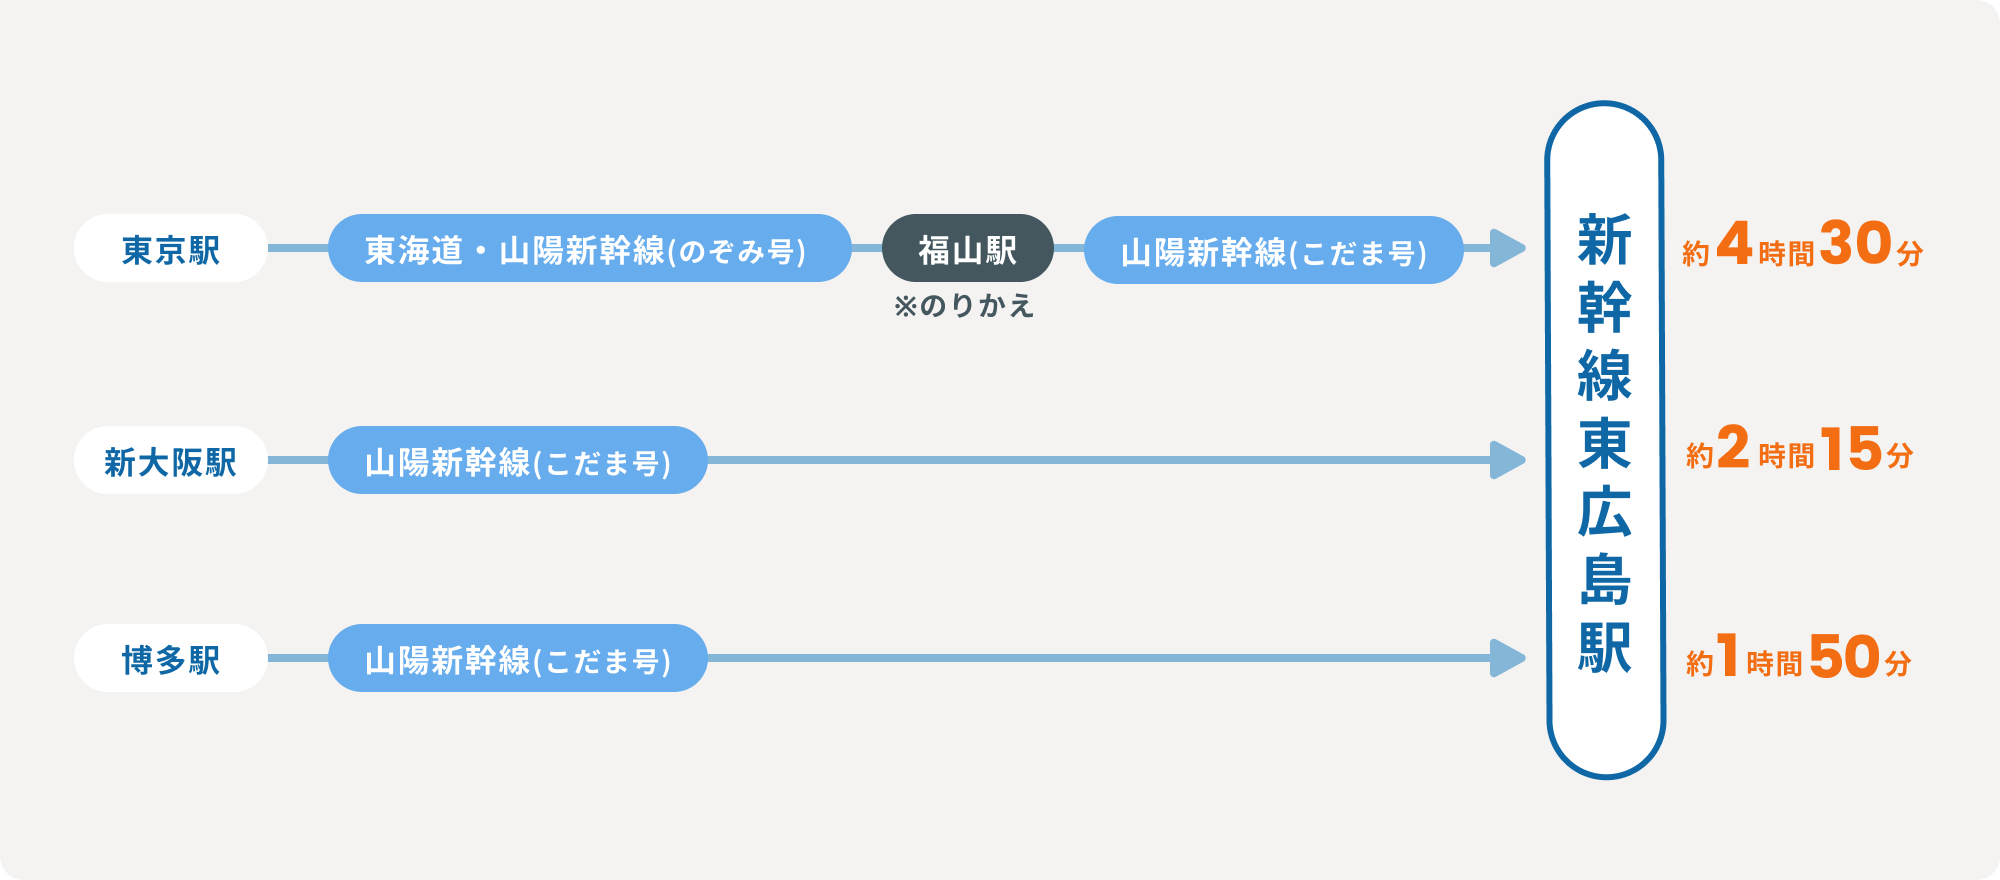Select the 東海道・山陽新幹線(のぞみ号) pill
Screen dimensions: 2000x880
click(590, 248)
